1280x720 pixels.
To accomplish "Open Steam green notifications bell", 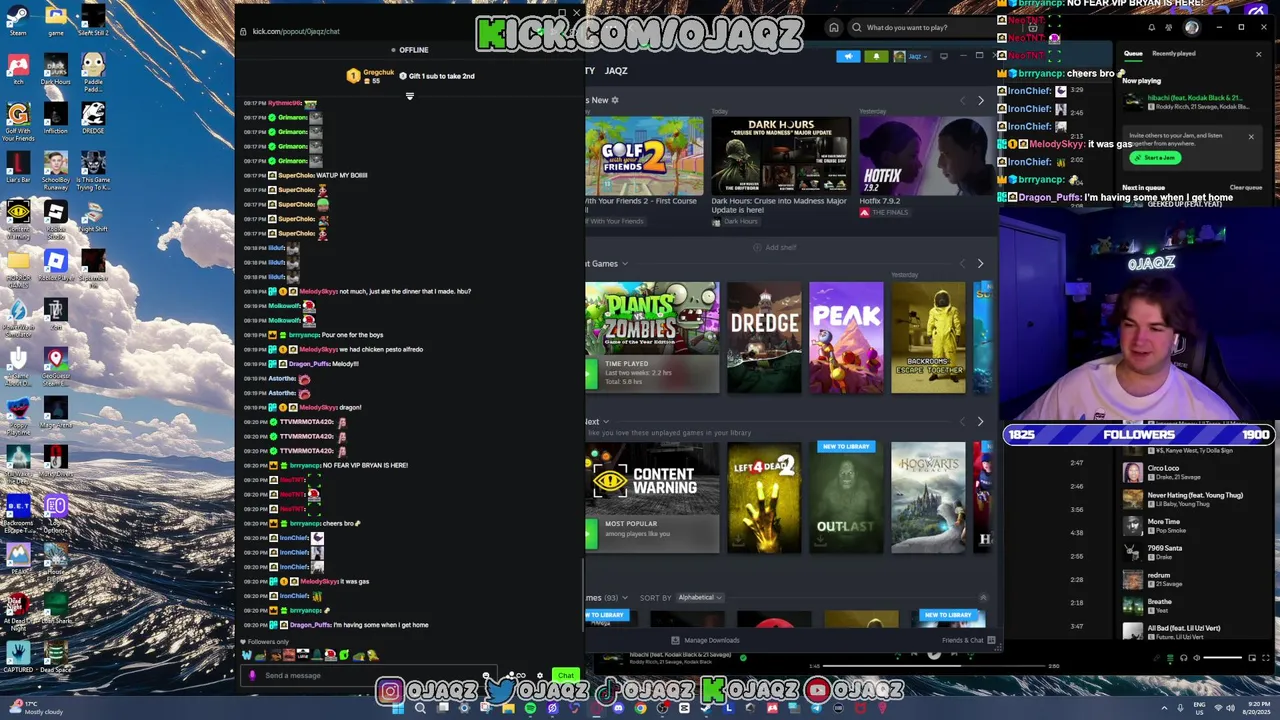I will tap(876, 56).
